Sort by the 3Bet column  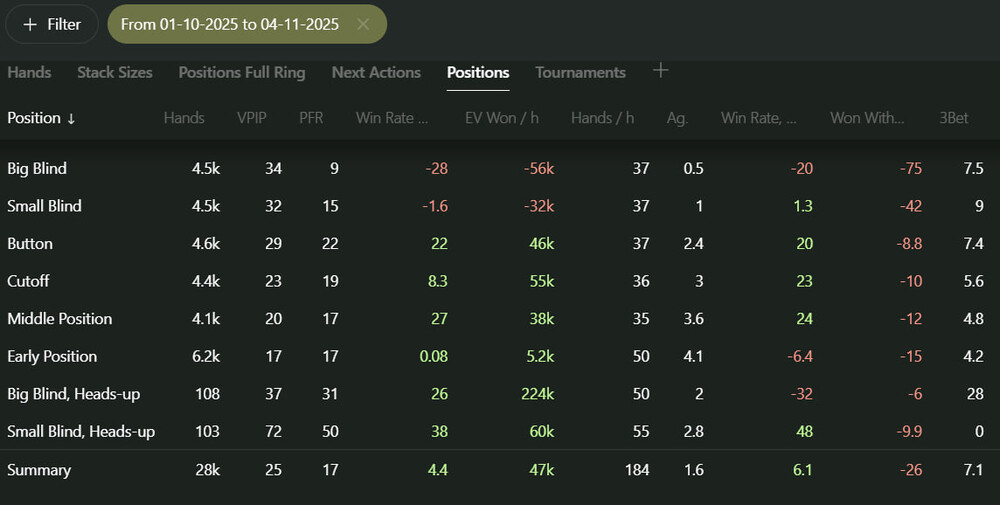(x=954, y=118)
